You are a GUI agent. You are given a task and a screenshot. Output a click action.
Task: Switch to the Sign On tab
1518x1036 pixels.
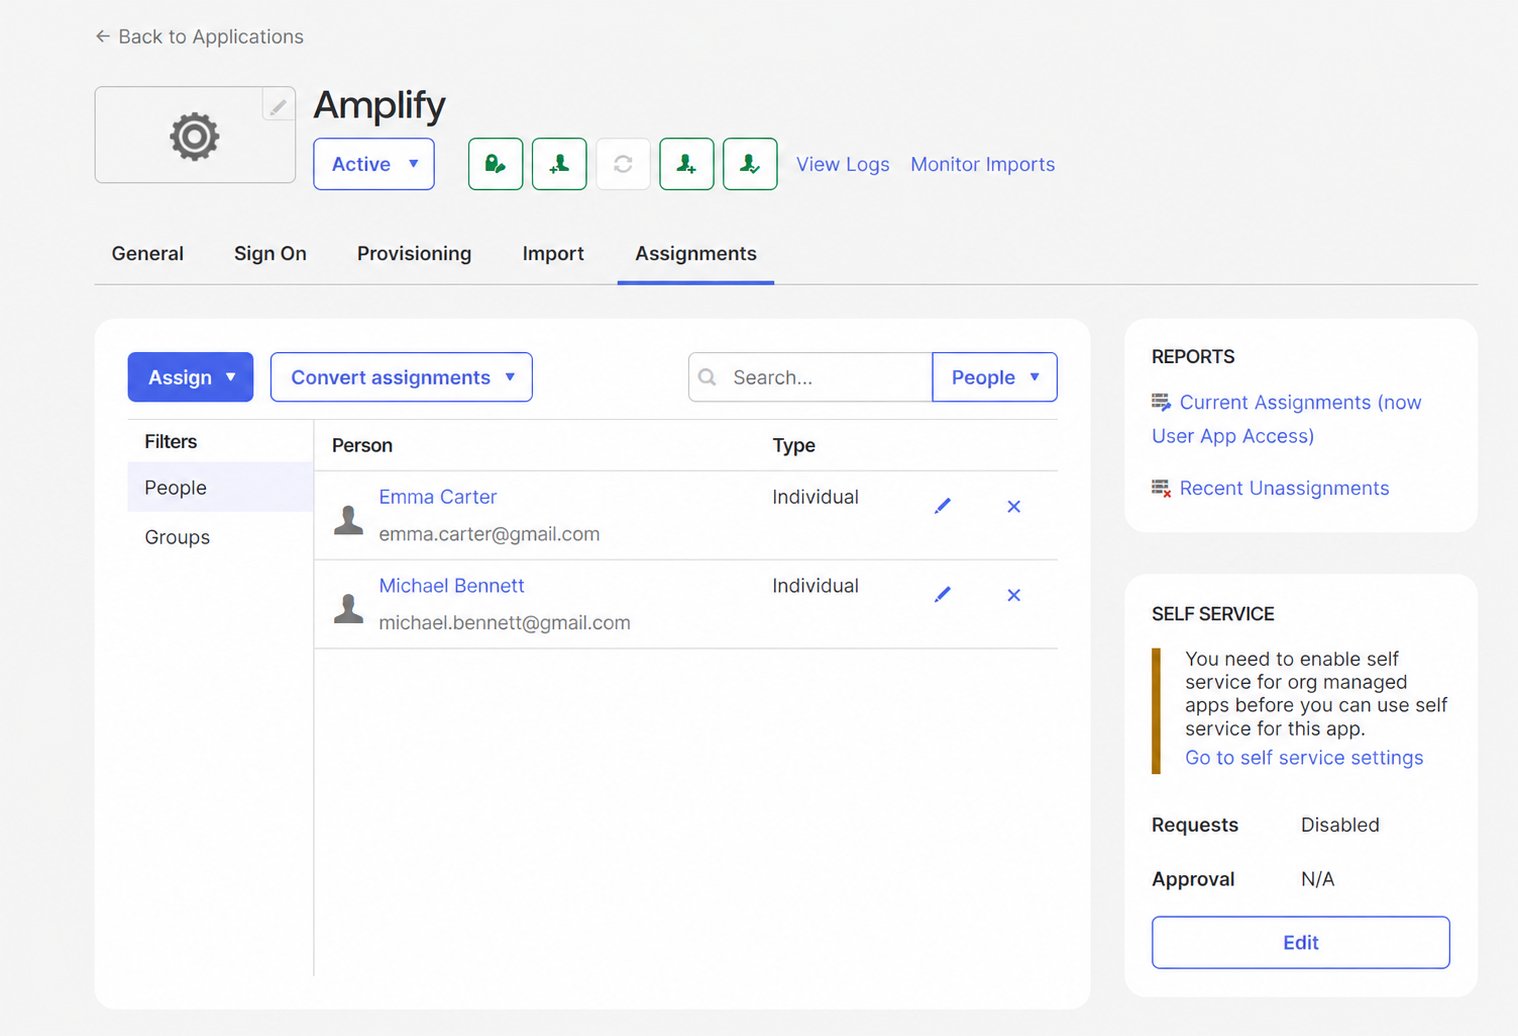point(270,254)
